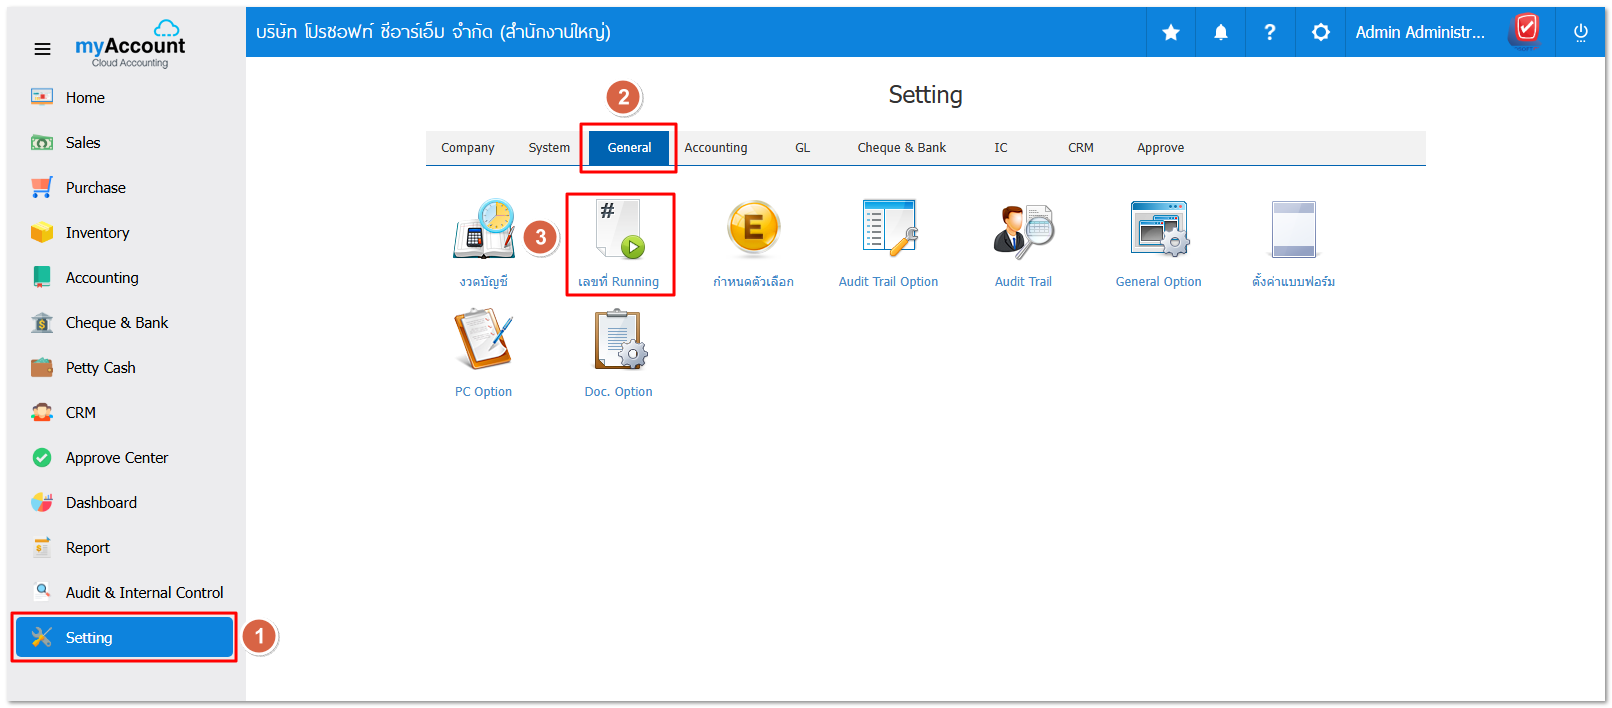Click the help question mark icon
1612x708 pixels.
point(1270,32)
